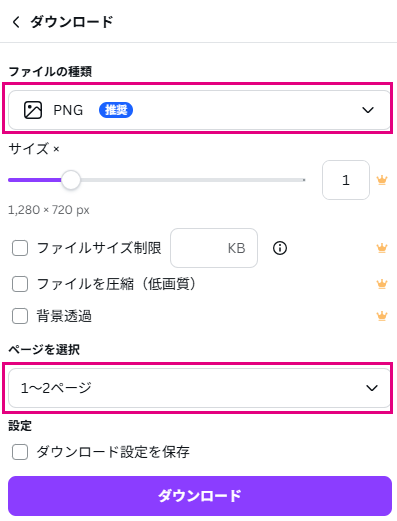Open the file size limit info icon

click(280, 248)
